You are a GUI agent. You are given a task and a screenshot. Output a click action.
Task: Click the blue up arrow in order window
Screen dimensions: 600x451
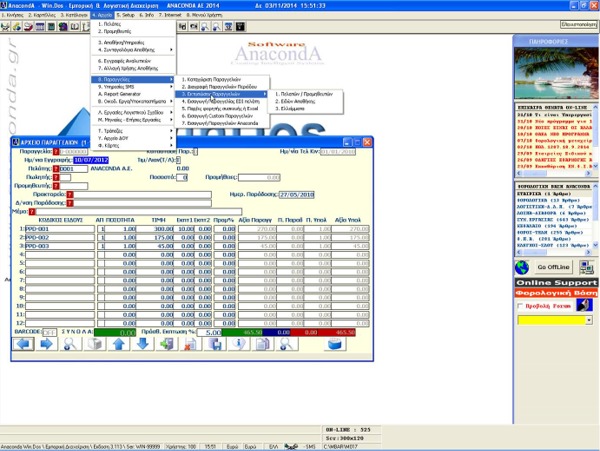pyautogui.click(x=119, y=344)
